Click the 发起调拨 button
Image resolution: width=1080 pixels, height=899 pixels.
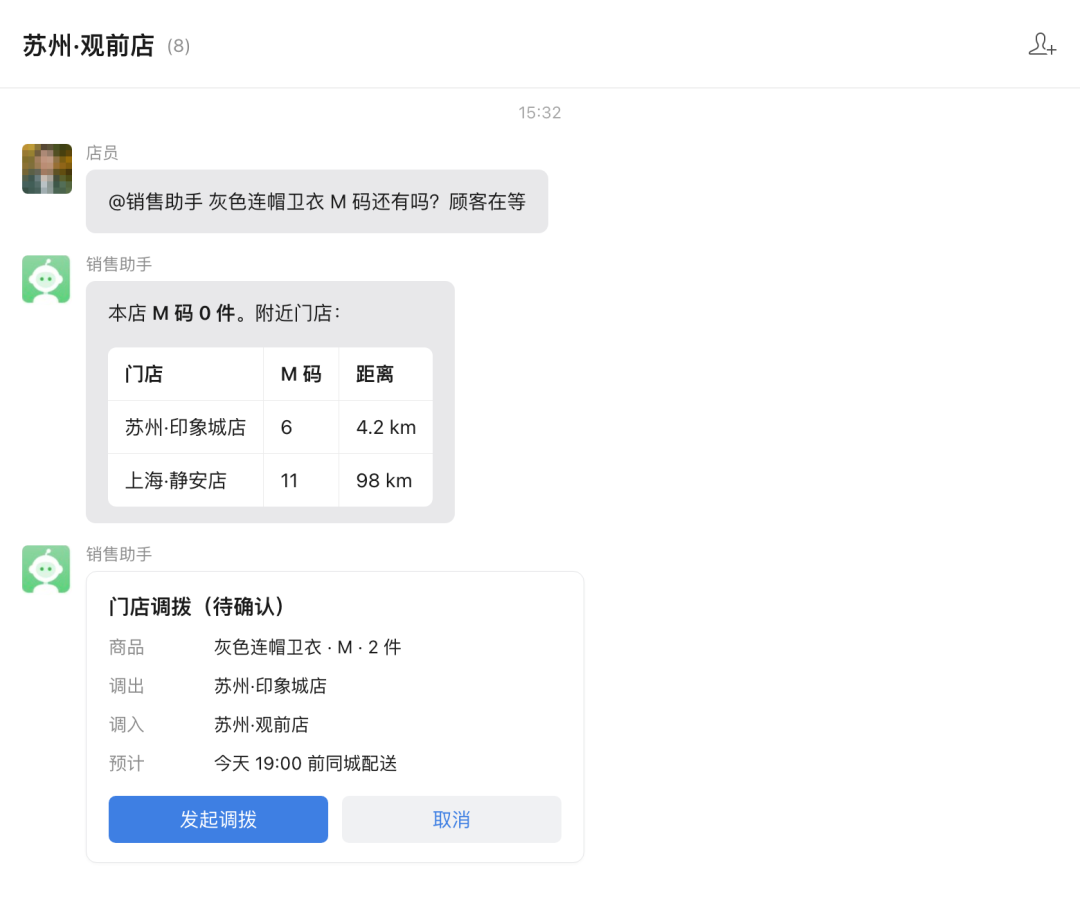(218, 819)
